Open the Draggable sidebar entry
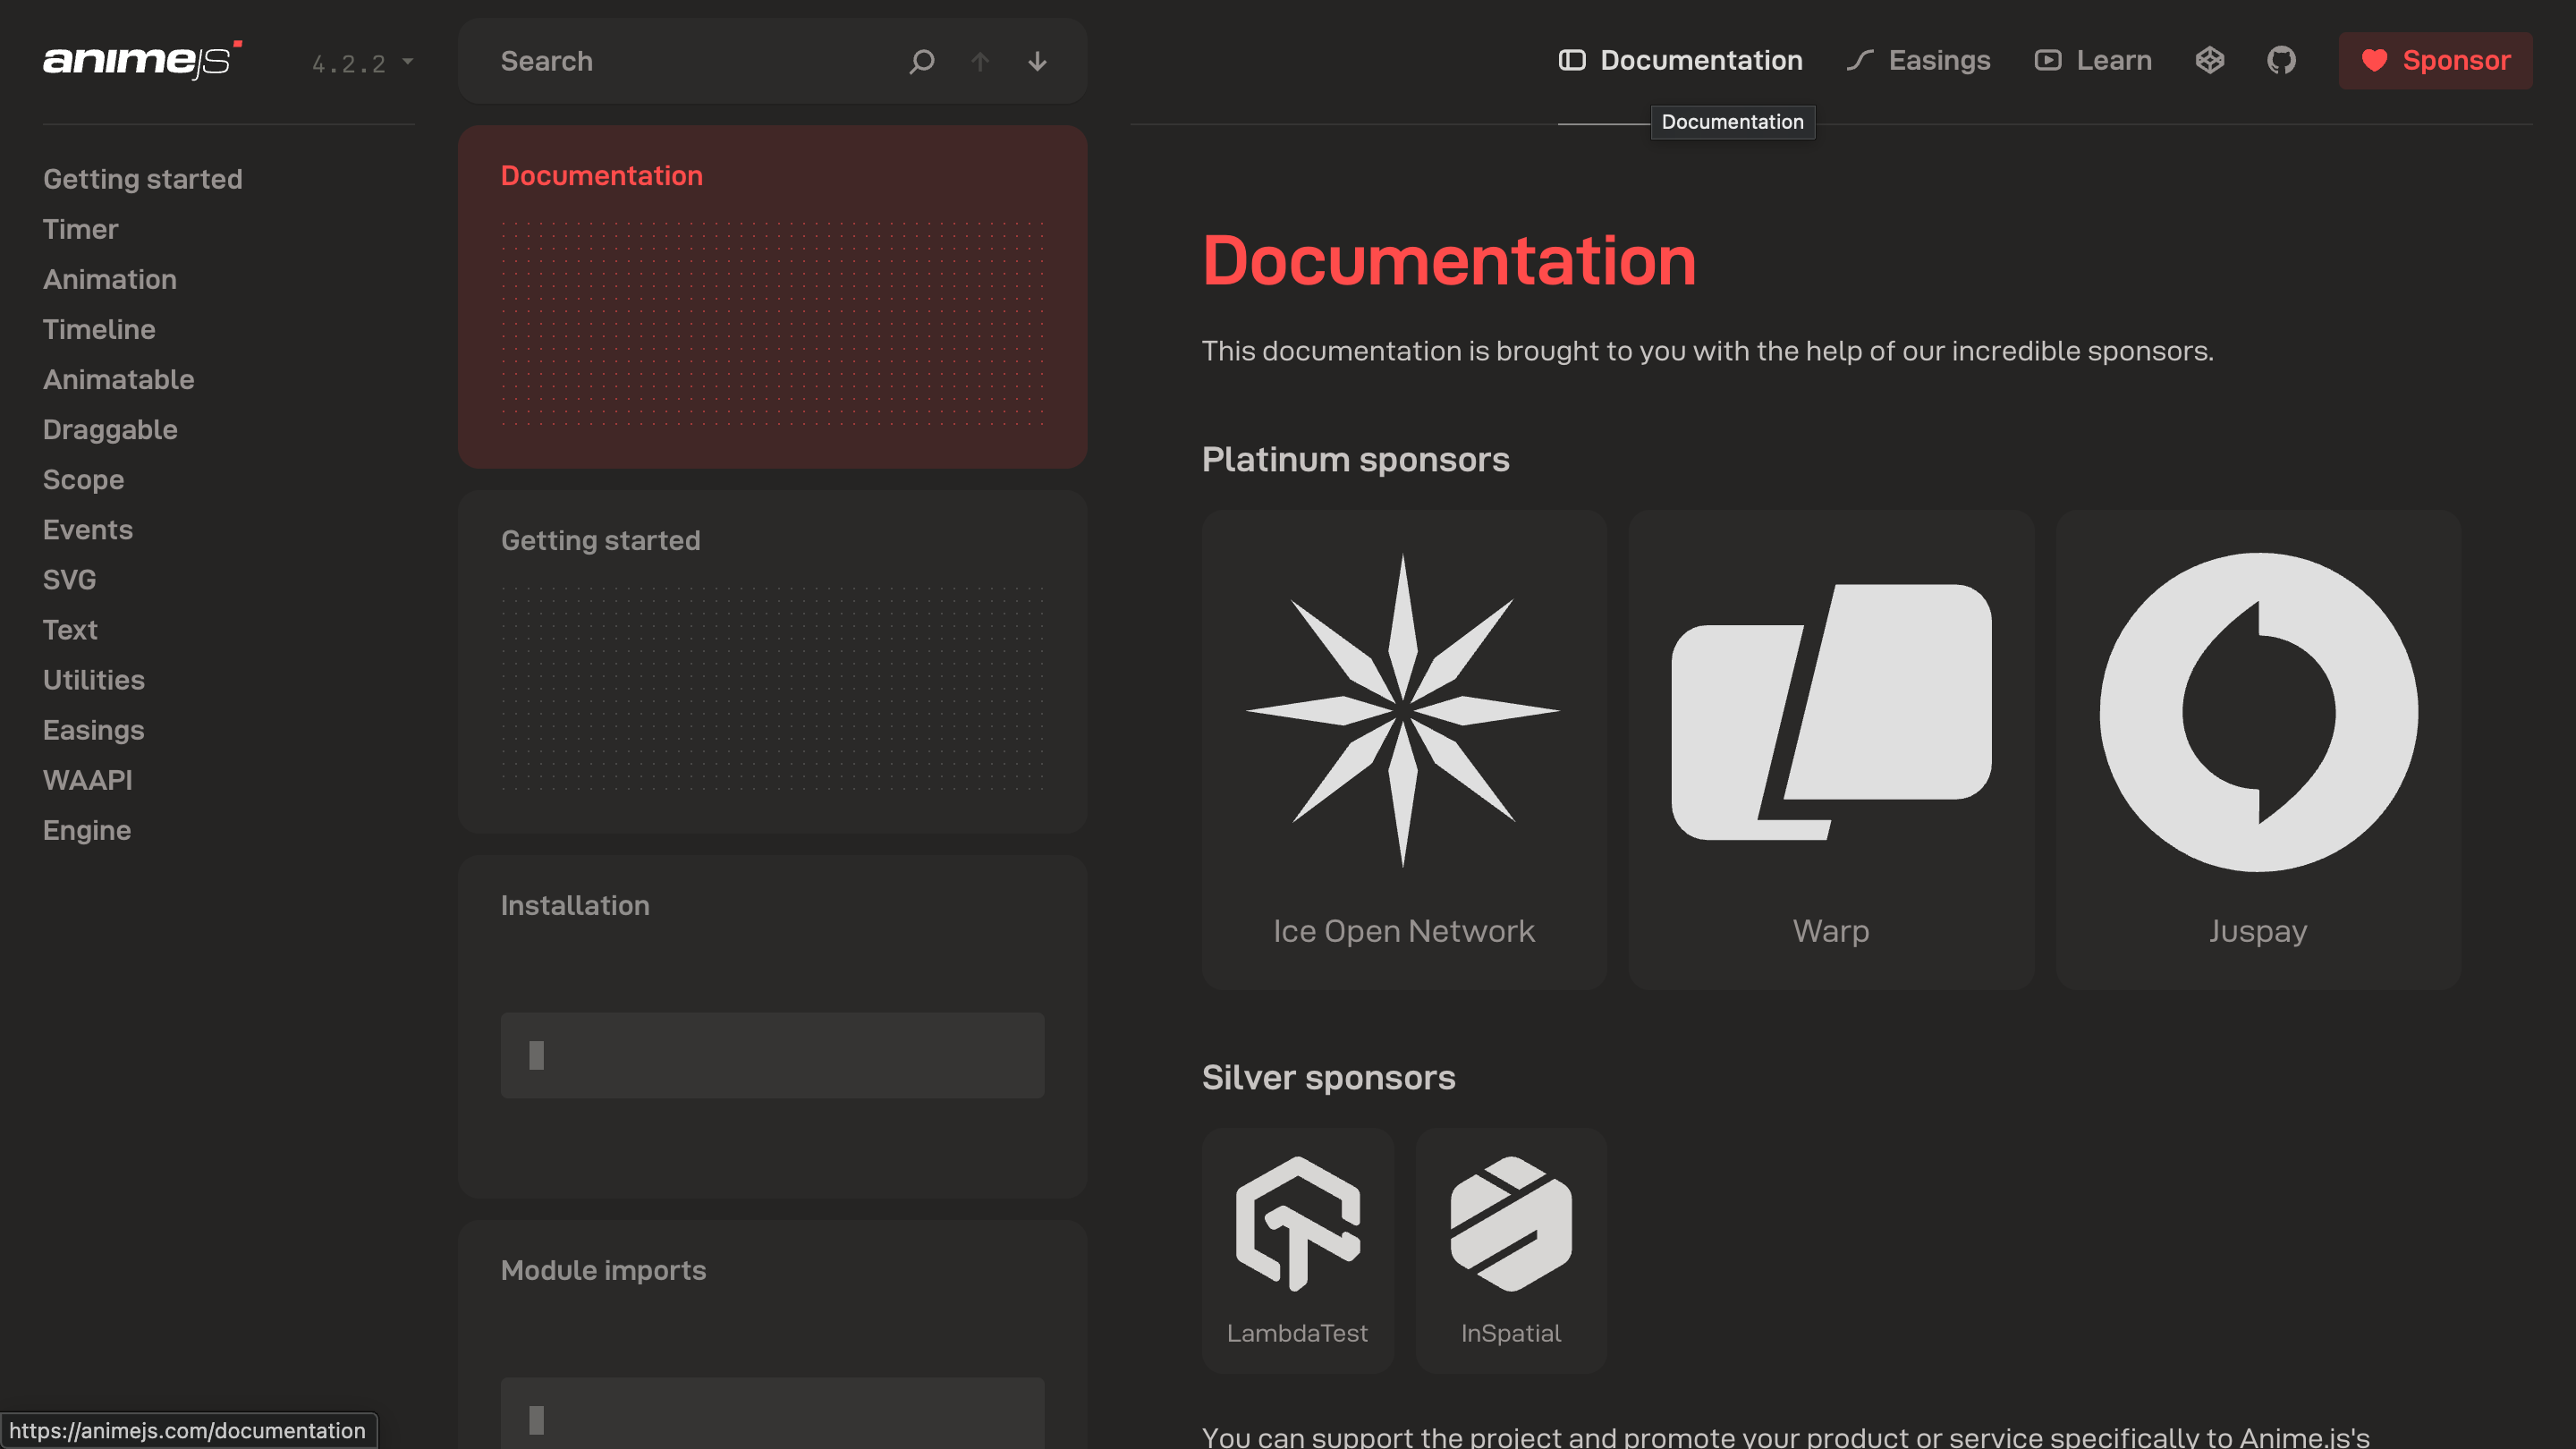2576x1449 pixels. pyautogui.click(x=110, y=429)
